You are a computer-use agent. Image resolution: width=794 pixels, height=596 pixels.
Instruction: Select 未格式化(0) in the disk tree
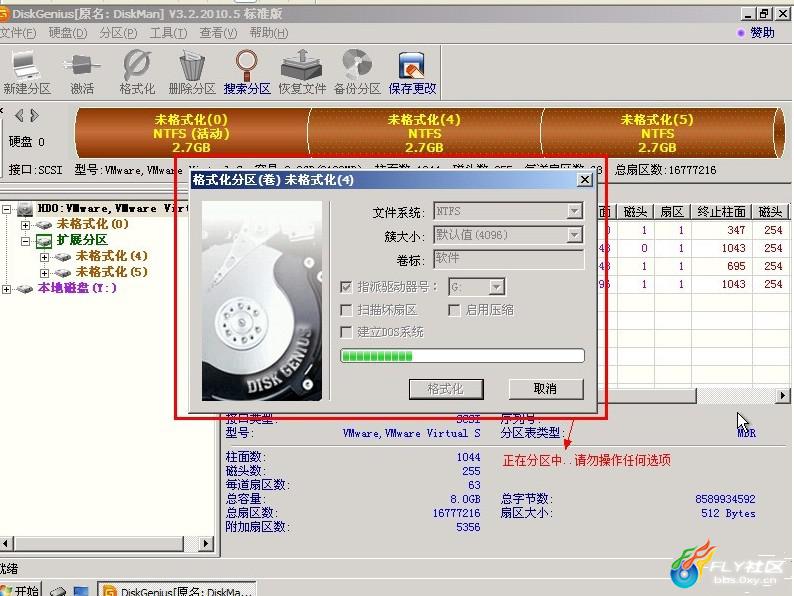point(92,224)
